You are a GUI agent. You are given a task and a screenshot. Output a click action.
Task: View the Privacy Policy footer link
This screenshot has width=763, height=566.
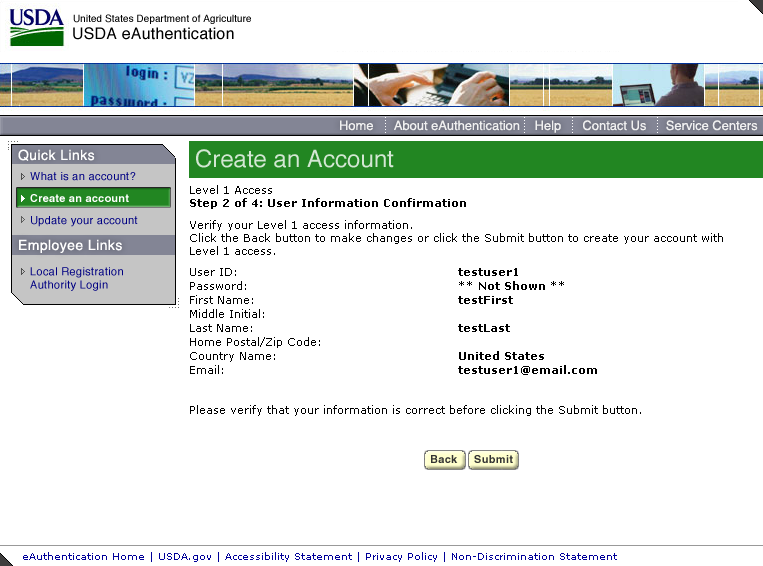click(x=401, y=557)
